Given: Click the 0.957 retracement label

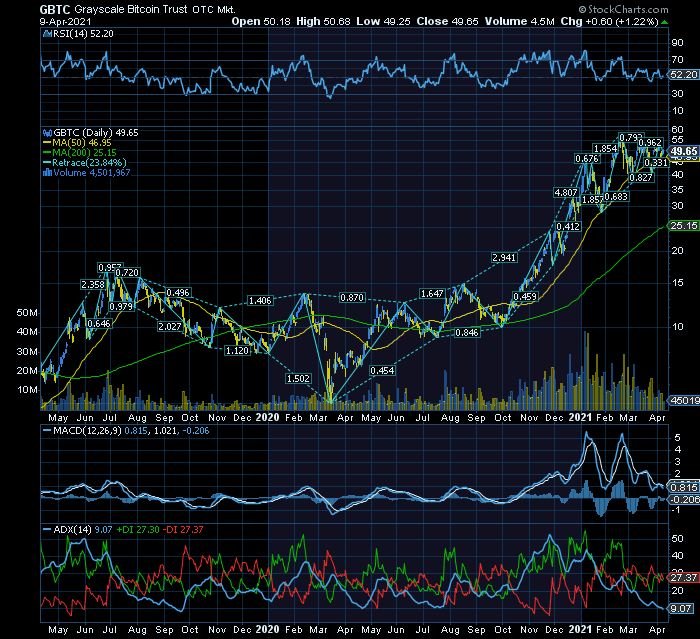Looking at the screenshot, I should click(110, 267).
